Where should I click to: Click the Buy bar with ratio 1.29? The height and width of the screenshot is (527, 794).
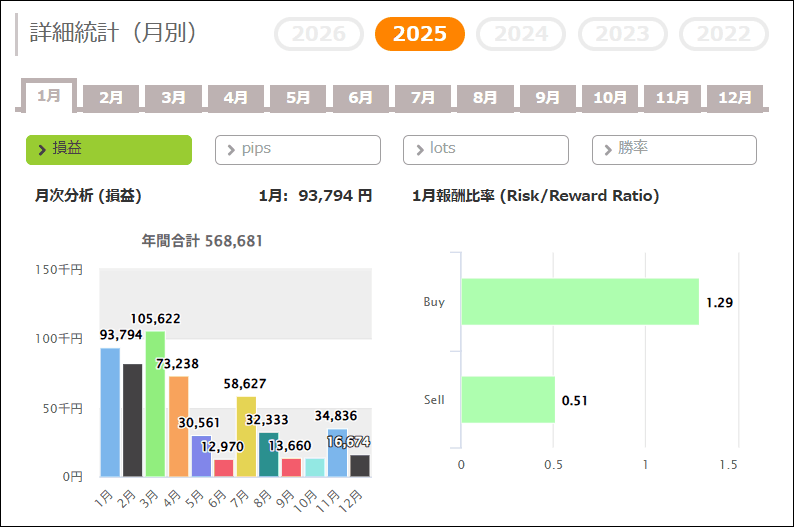pyautogui.click(x=580, y=302)
